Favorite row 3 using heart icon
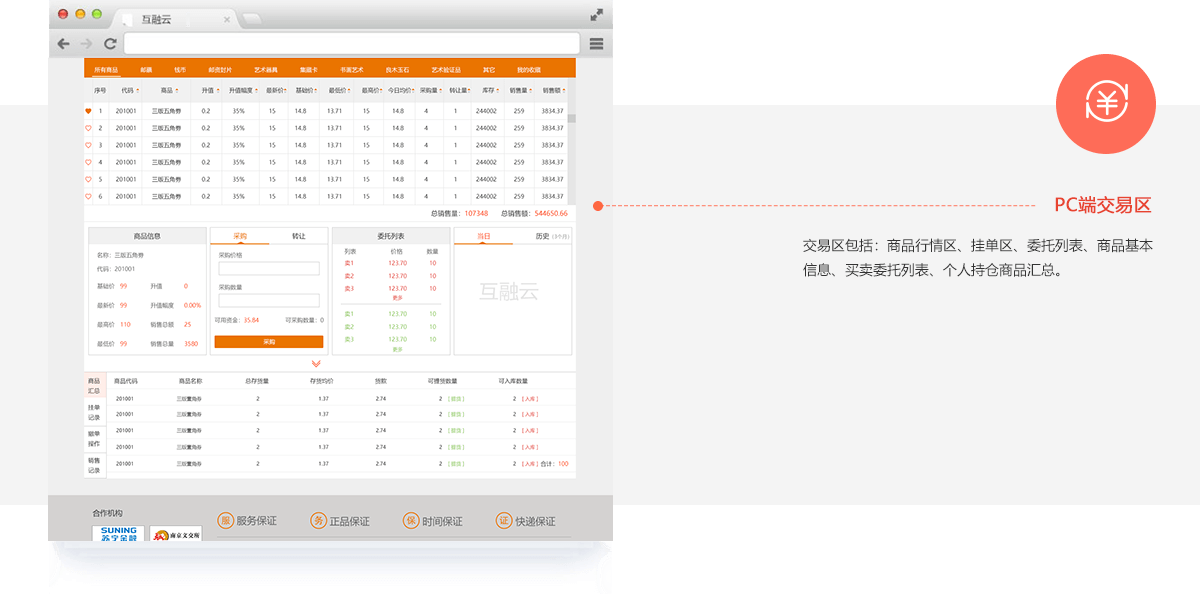This screenshot has width=1200, height=594. pos(89,145)
